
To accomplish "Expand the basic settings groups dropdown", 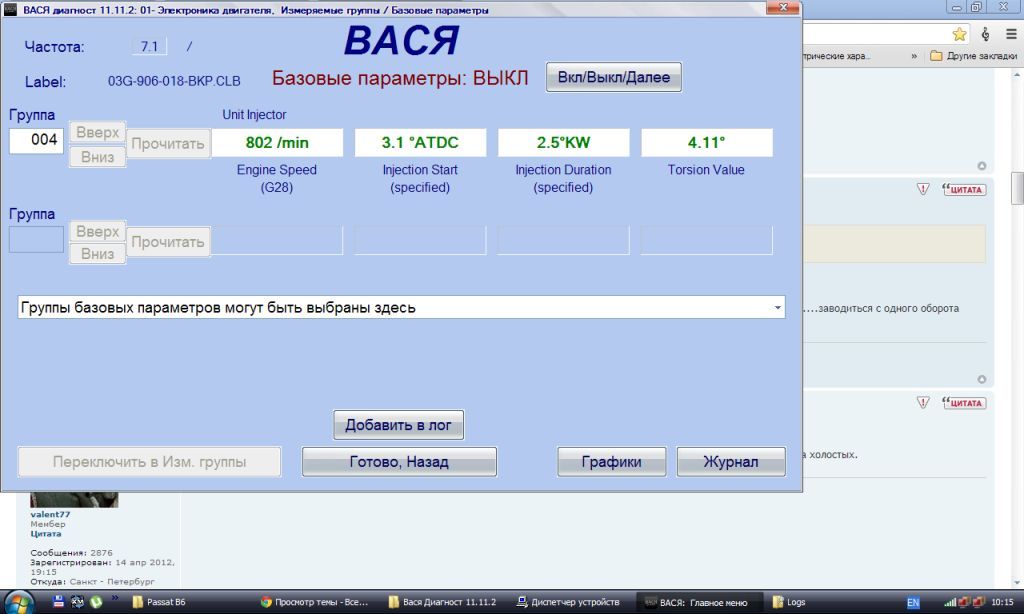I will tap(778, 308).
